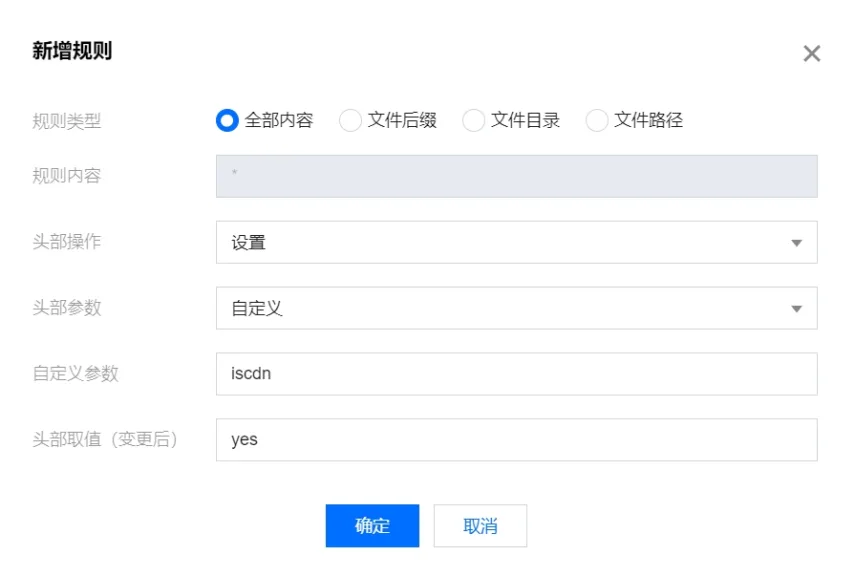The width and height of the screenshot is (855, 576).
Task: Click the 取消 cancel button
Action: [x=480, y=525]
